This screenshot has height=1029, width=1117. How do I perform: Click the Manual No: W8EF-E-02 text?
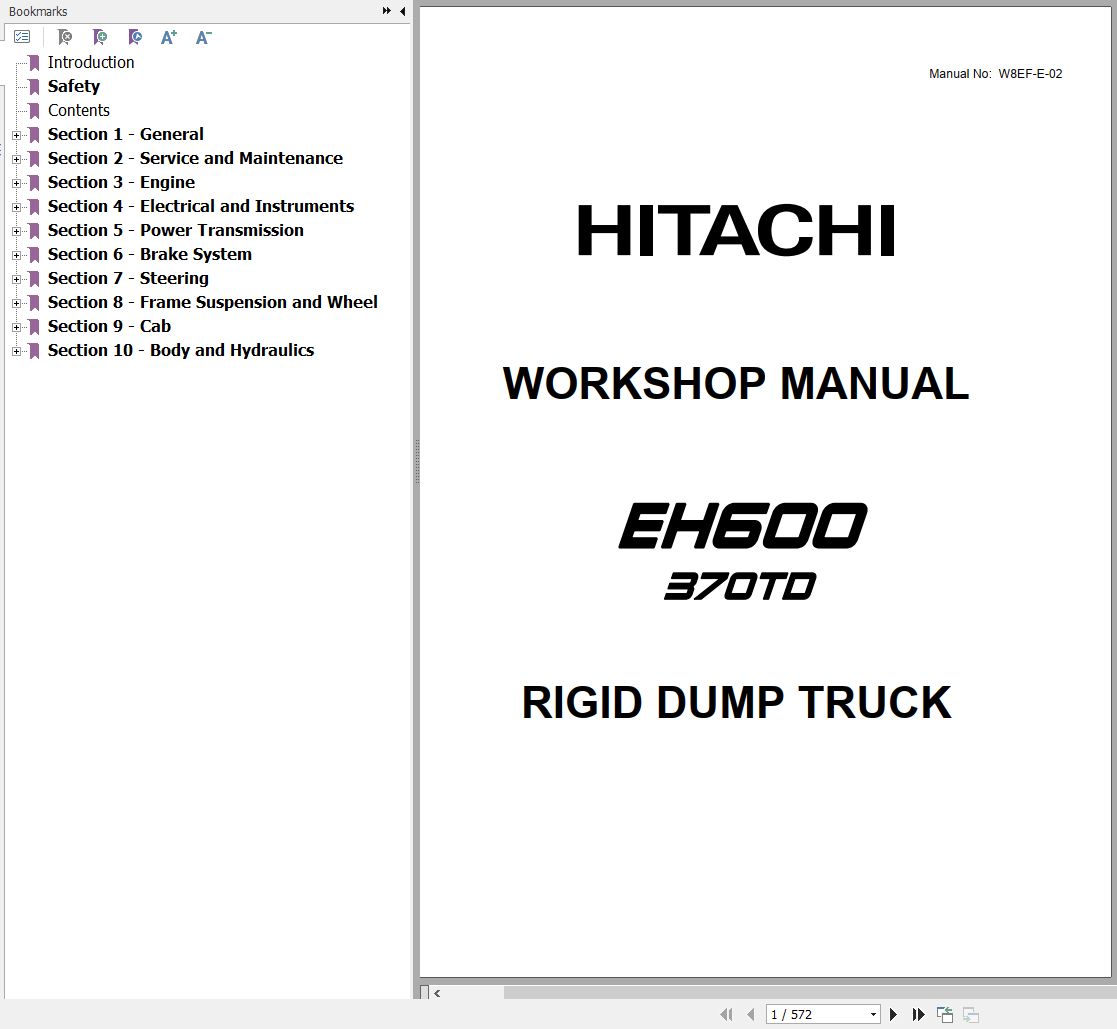[995, 73]
